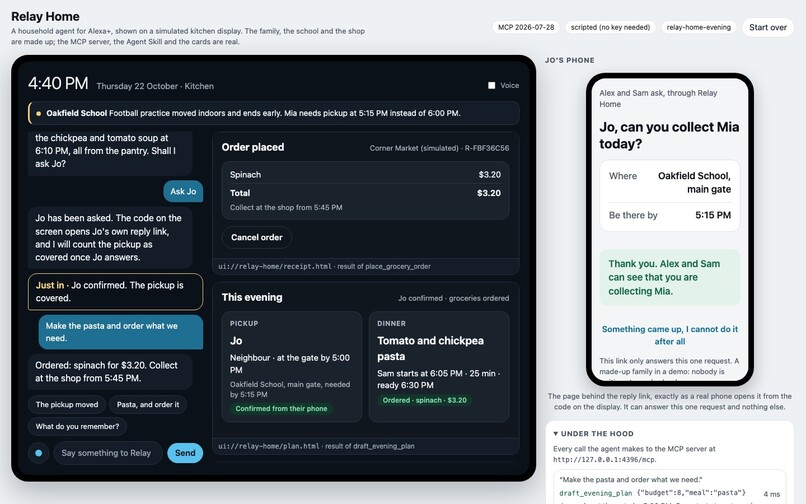
Task: Click the Oakfield School alert banner
Action: (273, 113)
